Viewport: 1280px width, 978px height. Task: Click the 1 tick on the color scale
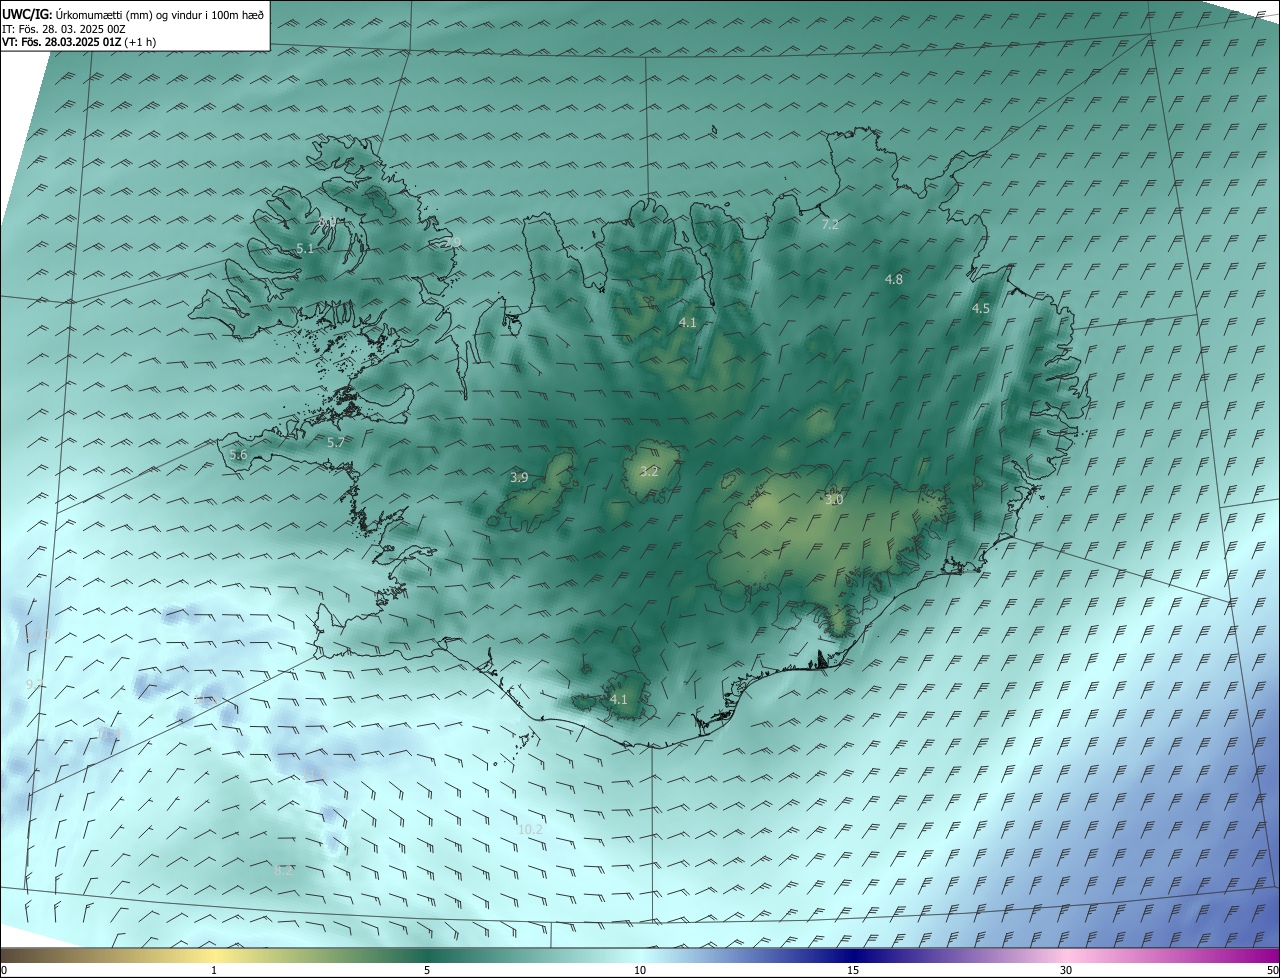[214, 970]
